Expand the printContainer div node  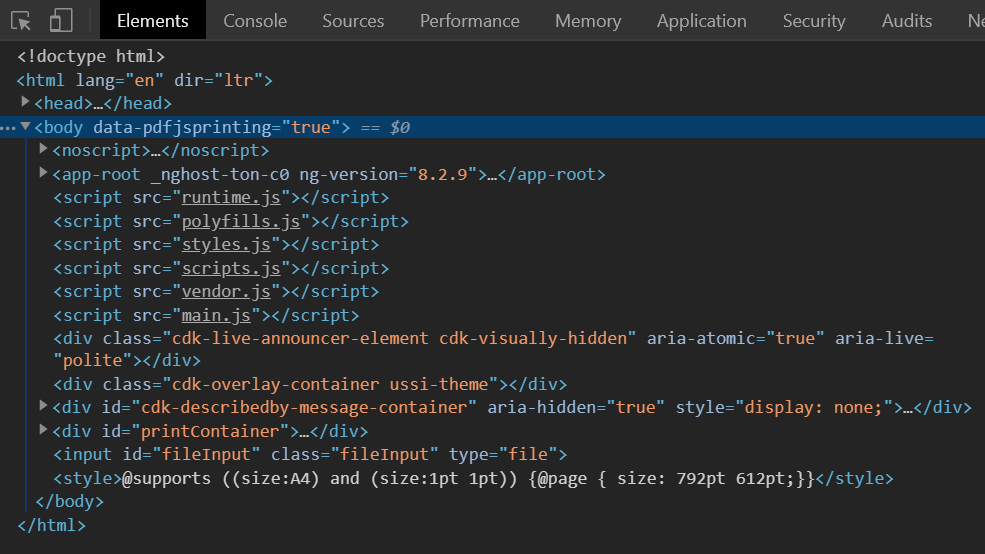(43, 430)
